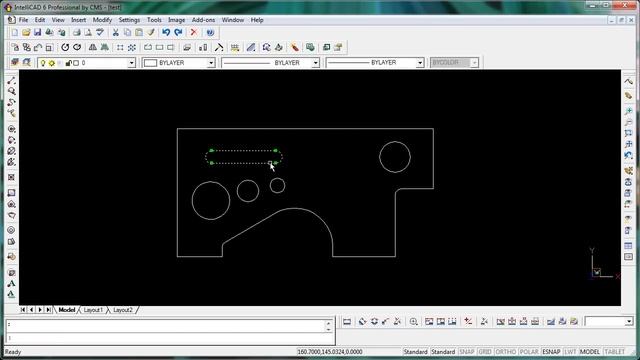Image resolution: width=640 pixels, height=360 pixels.
Task: Save the drawing with the floppy disk icon
Action: [x=38, y=32]
